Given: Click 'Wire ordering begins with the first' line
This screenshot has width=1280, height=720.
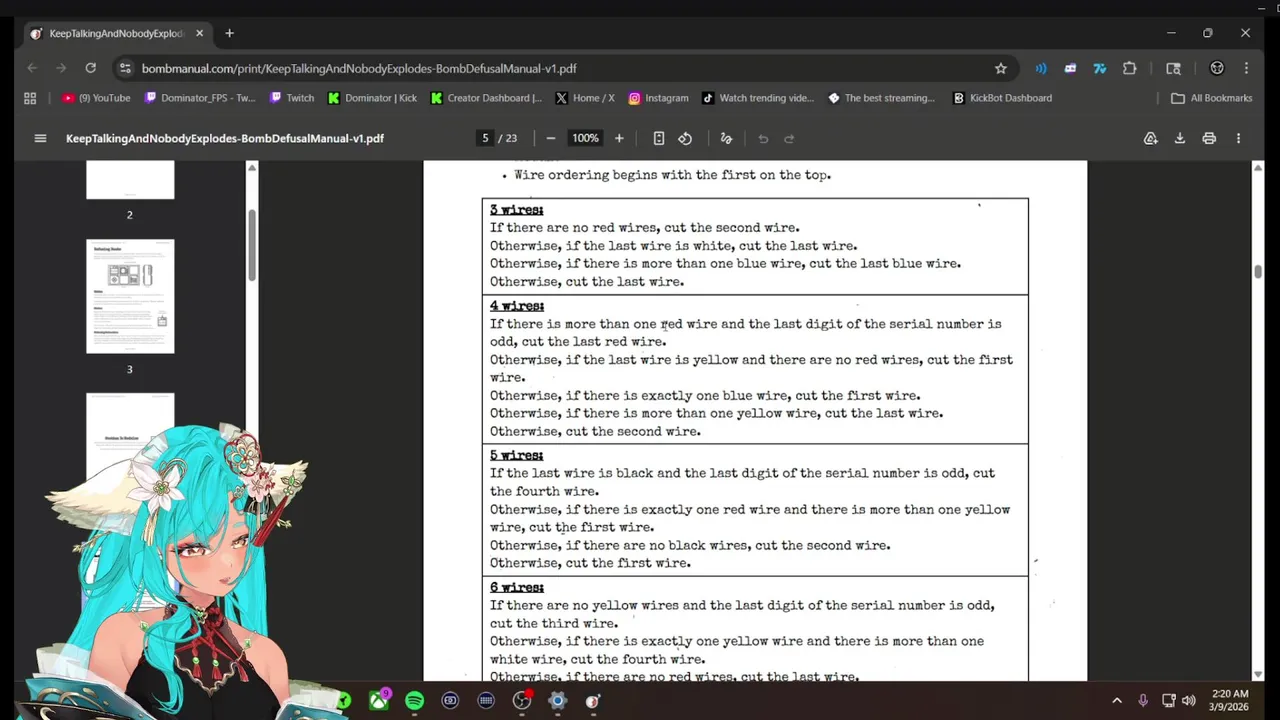Looking at the screenshot, I should click(x=672, y=175).
